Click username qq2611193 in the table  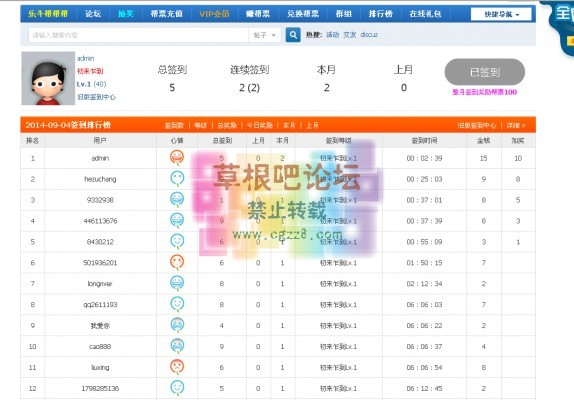click(100, 304)
